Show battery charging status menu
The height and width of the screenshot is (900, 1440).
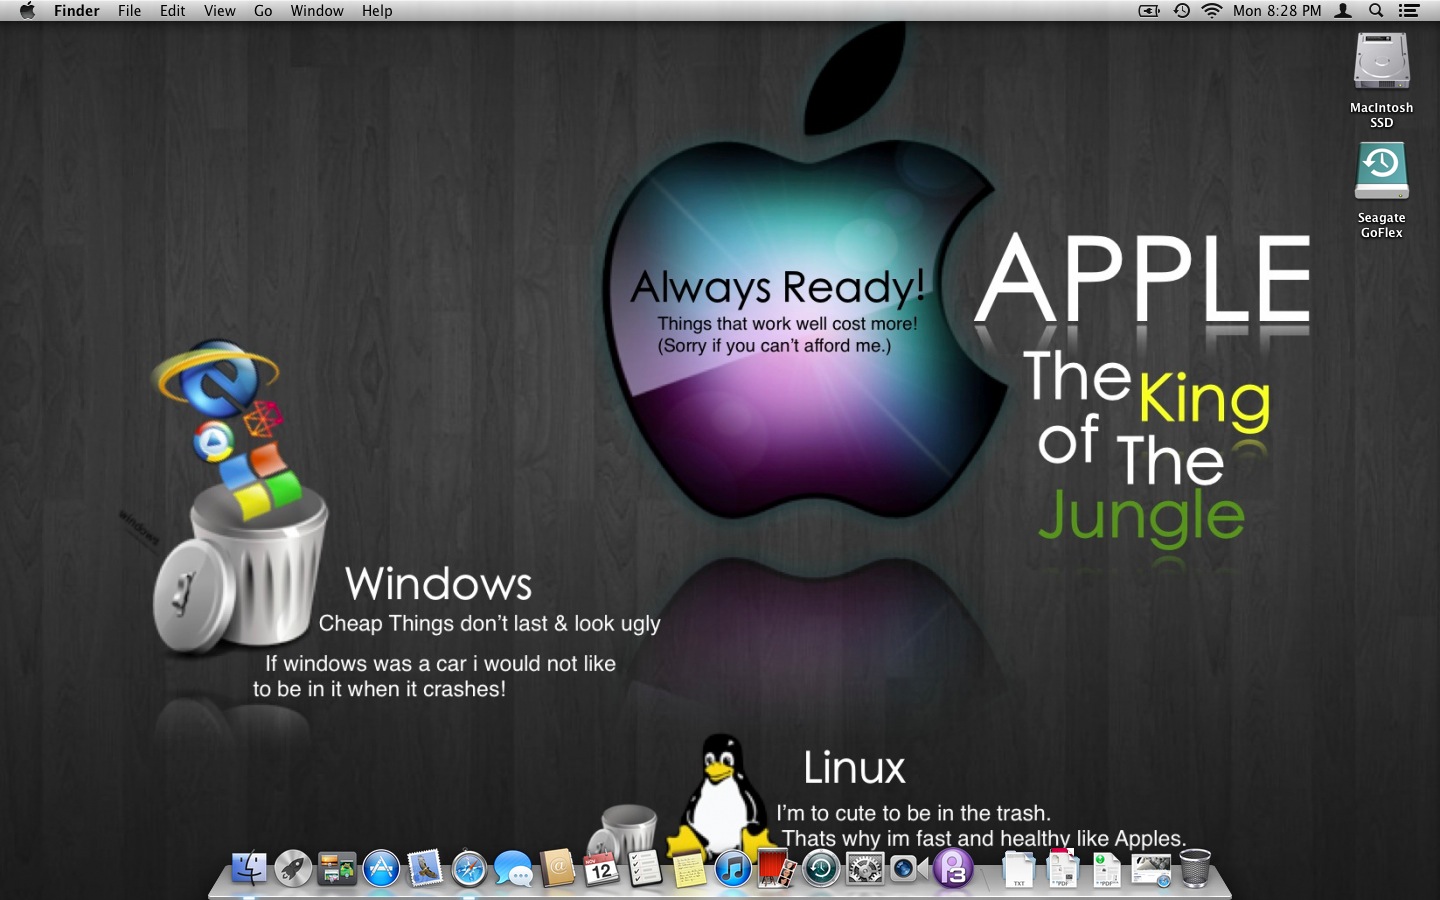[1149, 11]
